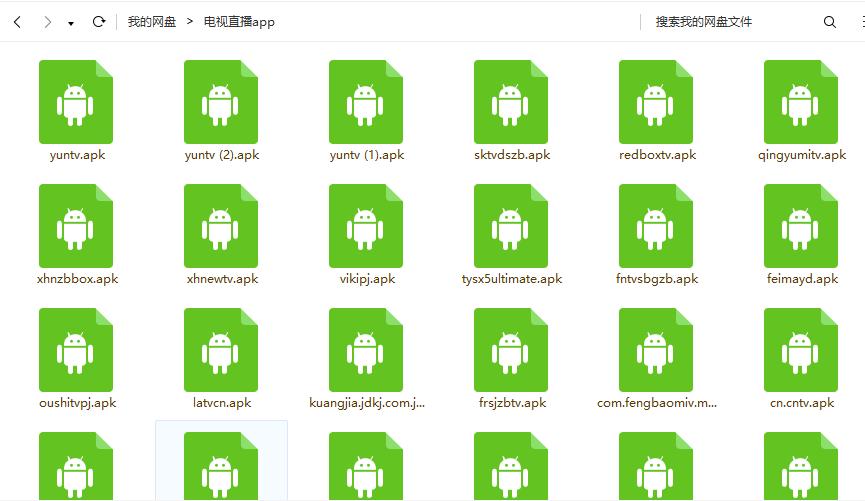Click the qingyumitv.apk filename label

pos(802,155)
